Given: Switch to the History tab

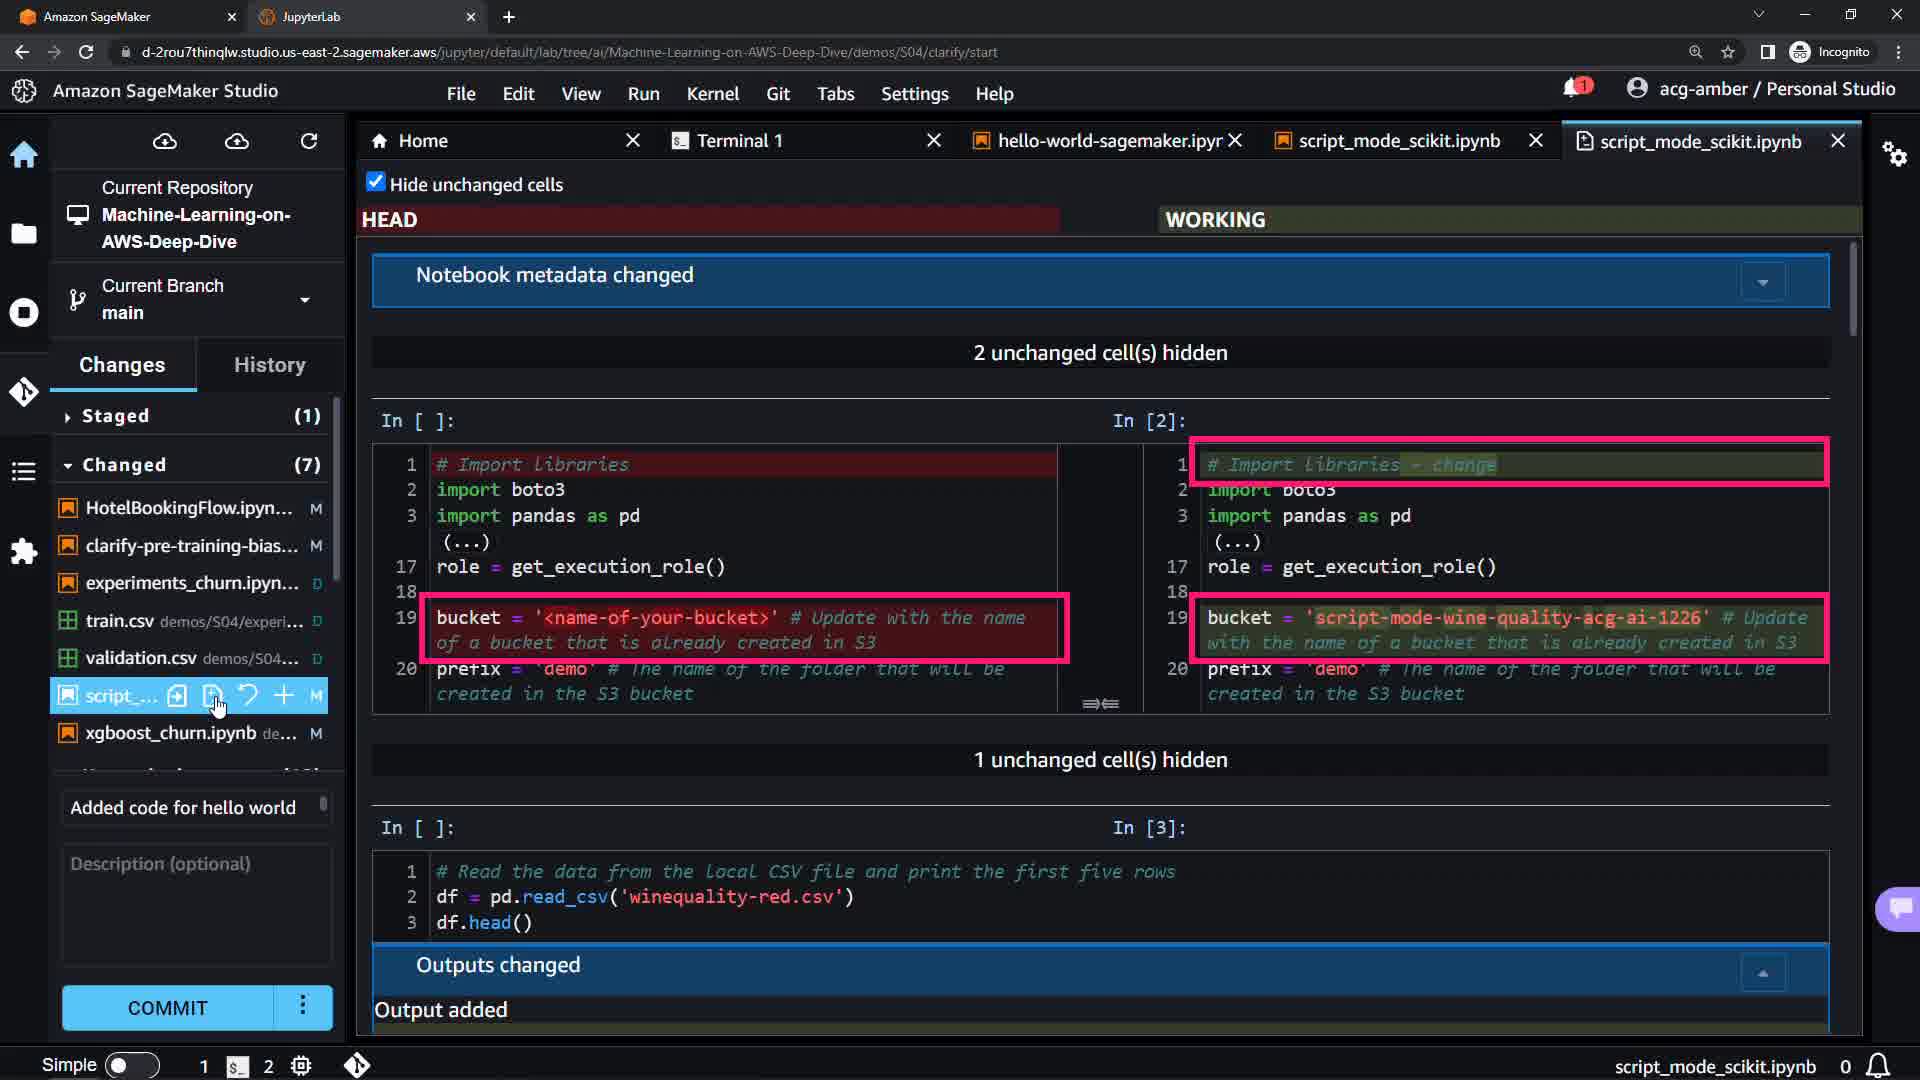Looking at the screenshot, I should [x=269, y=365].
